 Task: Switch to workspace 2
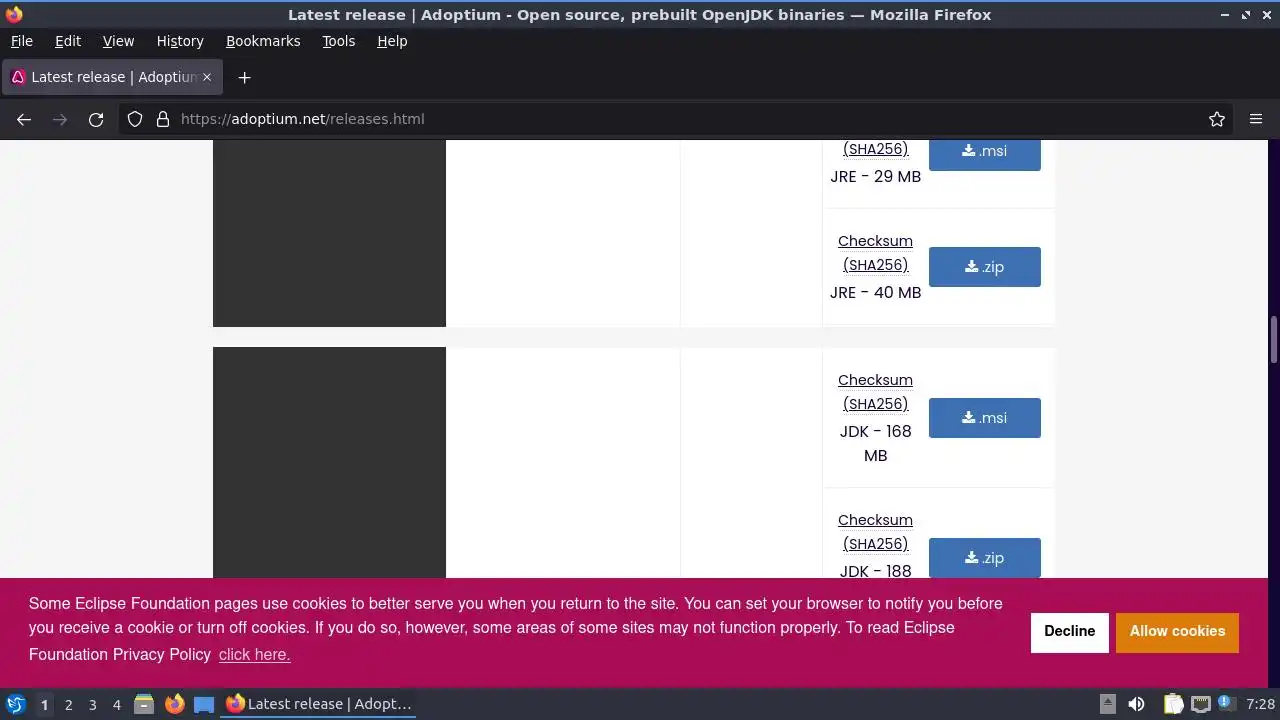[68, 705]
